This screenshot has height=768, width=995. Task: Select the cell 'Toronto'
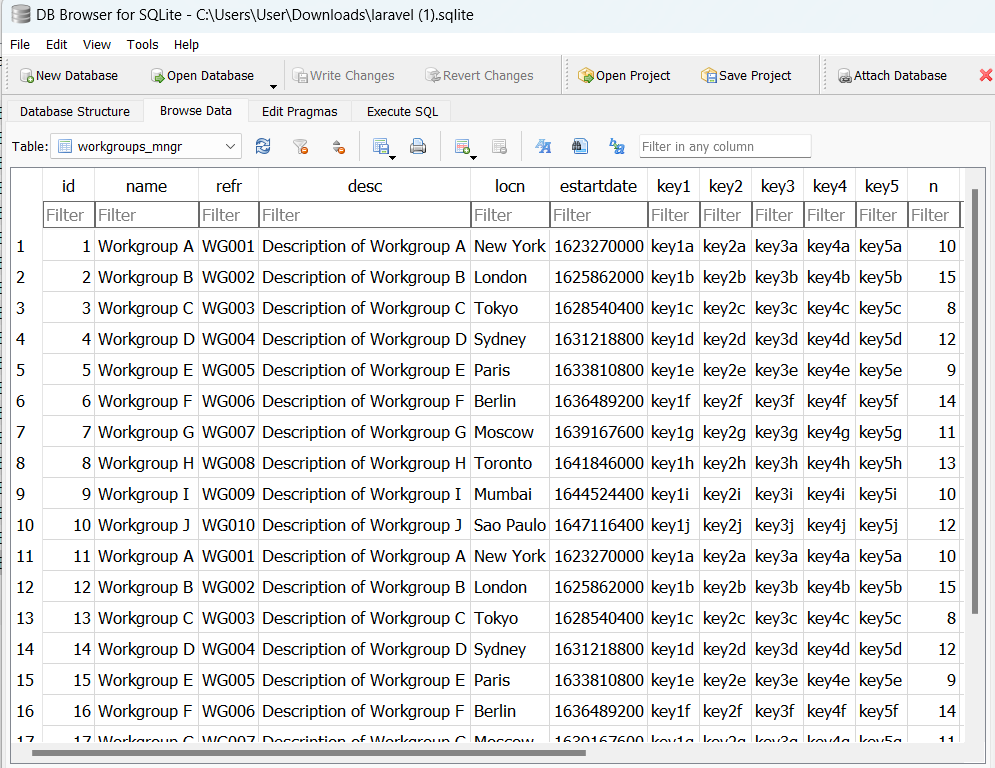tap(510, 463)
